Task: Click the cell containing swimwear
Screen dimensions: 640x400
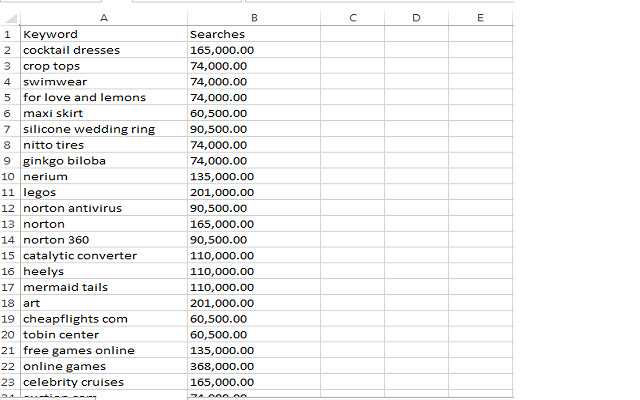Action: point(104,82)
